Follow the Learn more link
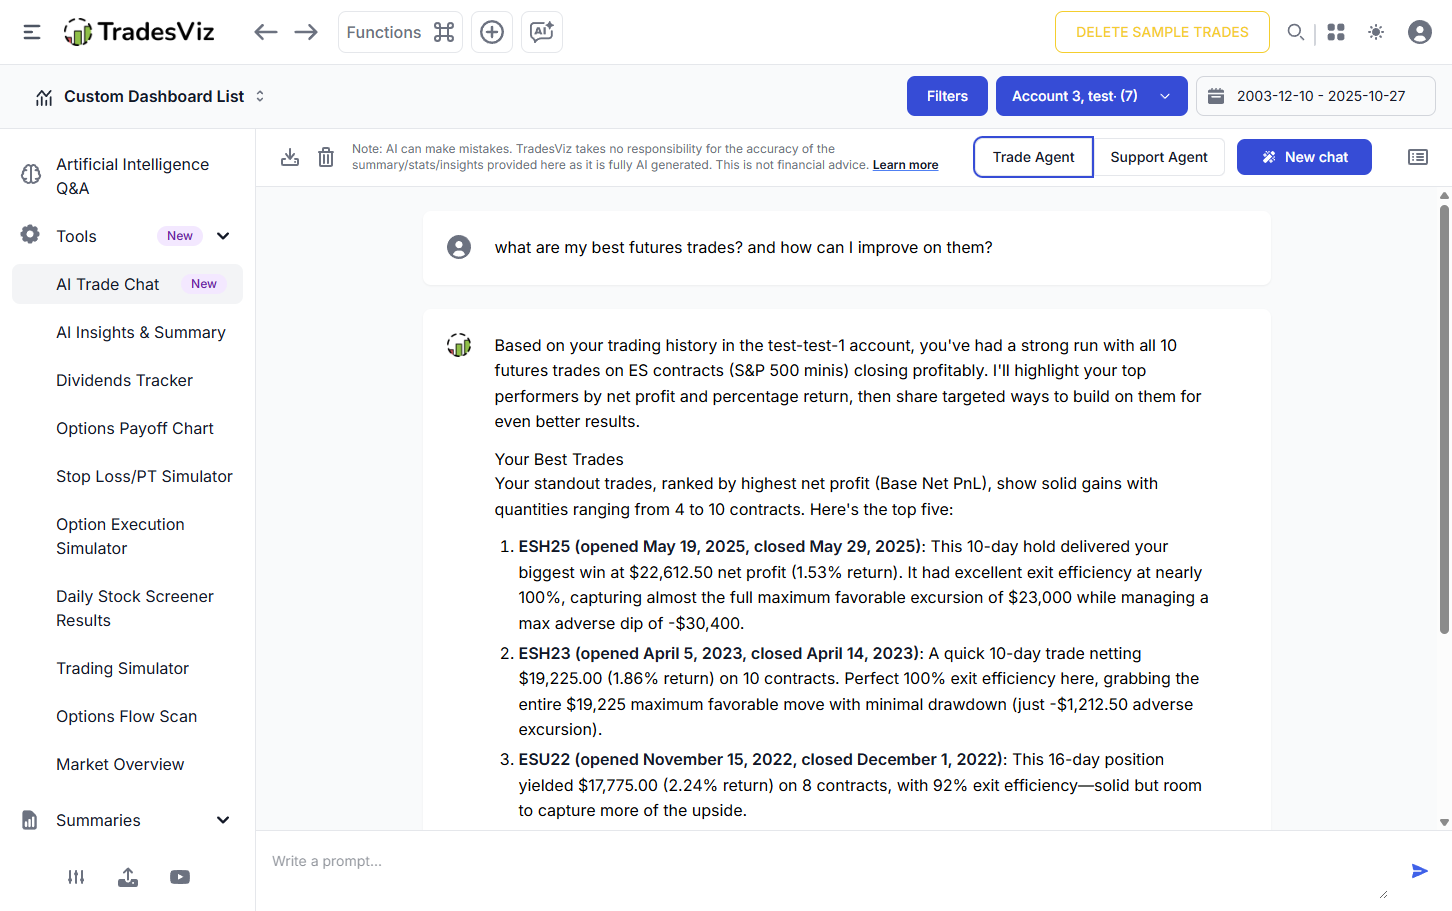Screen dimensions: 1452x911 pos(905,165)
